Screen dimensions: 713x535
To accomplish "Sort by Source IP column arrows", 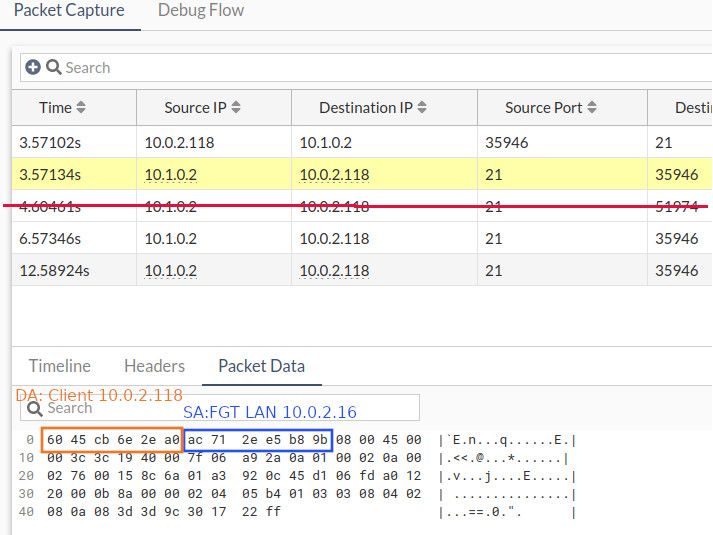I will [x=236, y=107].
